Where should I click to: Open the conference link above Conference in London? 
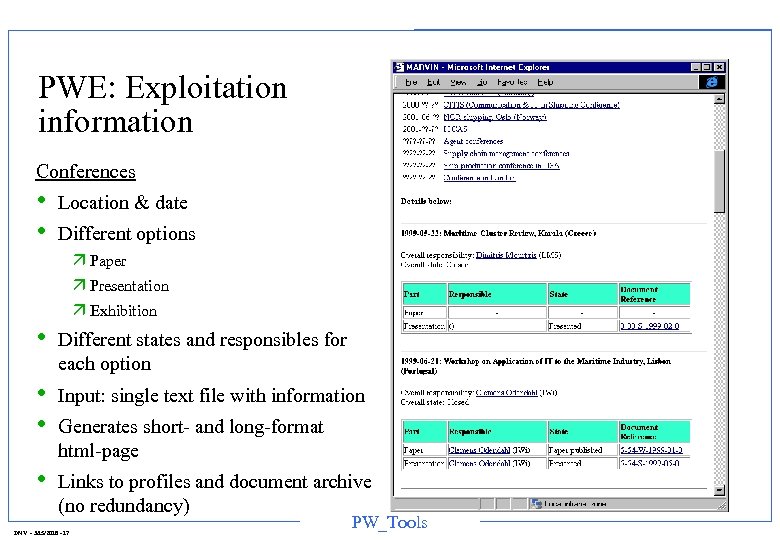coord(501,166)
